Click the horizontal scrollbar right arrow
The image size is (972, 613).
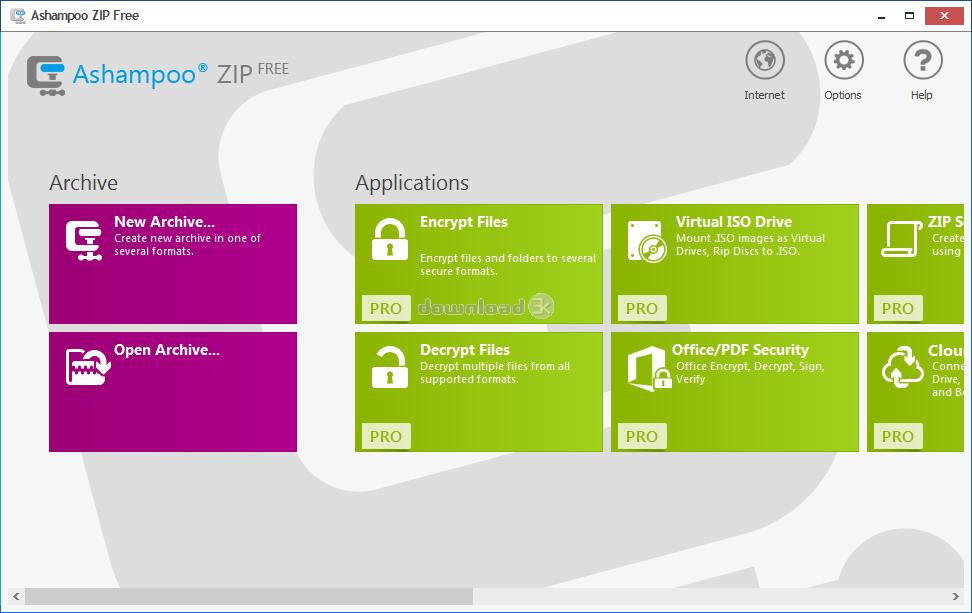[x=955, y=596]
